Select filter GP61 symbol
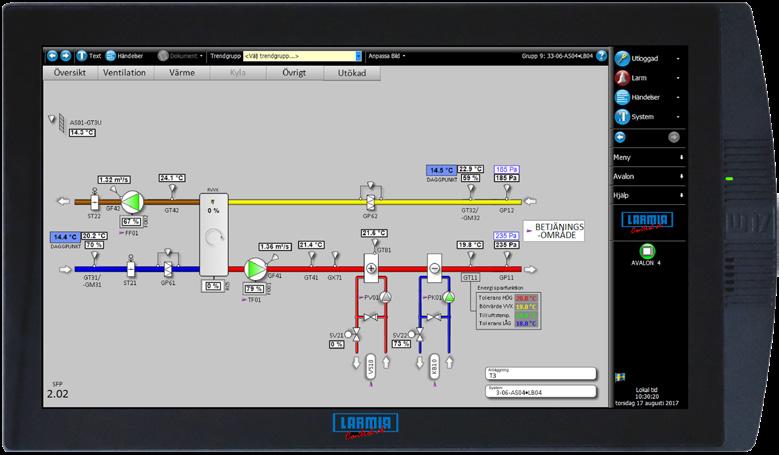The width and height of the screenshot is (779, 455). 168,269
